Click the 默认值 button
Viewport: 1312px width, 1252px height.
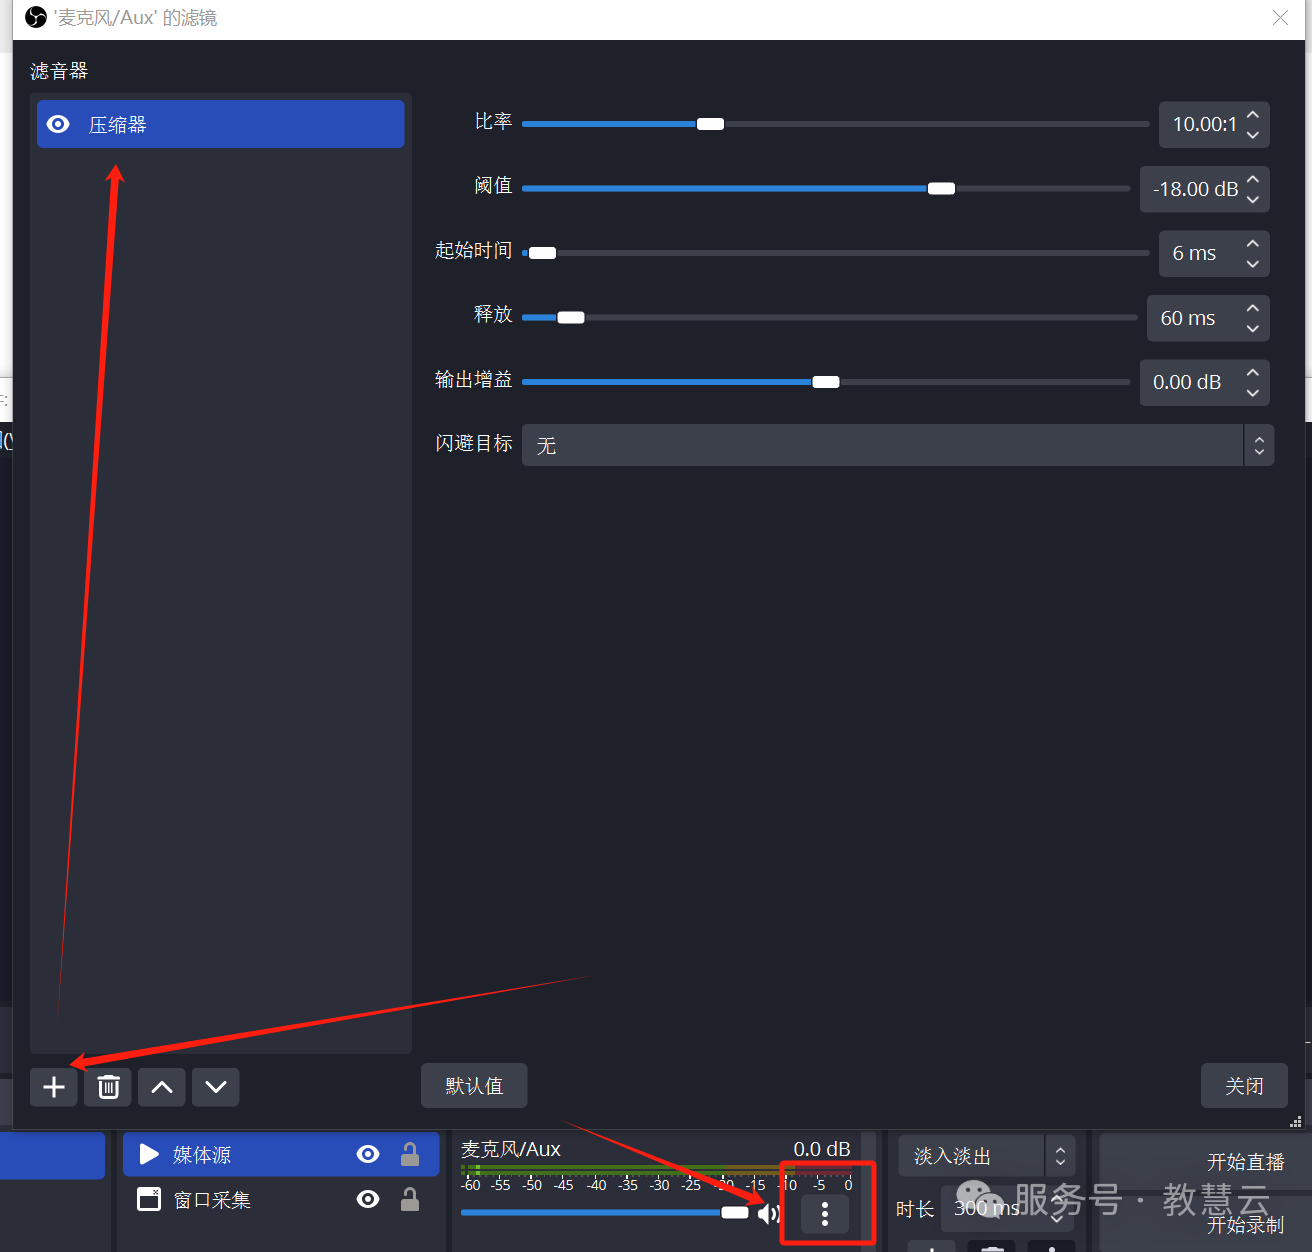(x=474, y=1086)
